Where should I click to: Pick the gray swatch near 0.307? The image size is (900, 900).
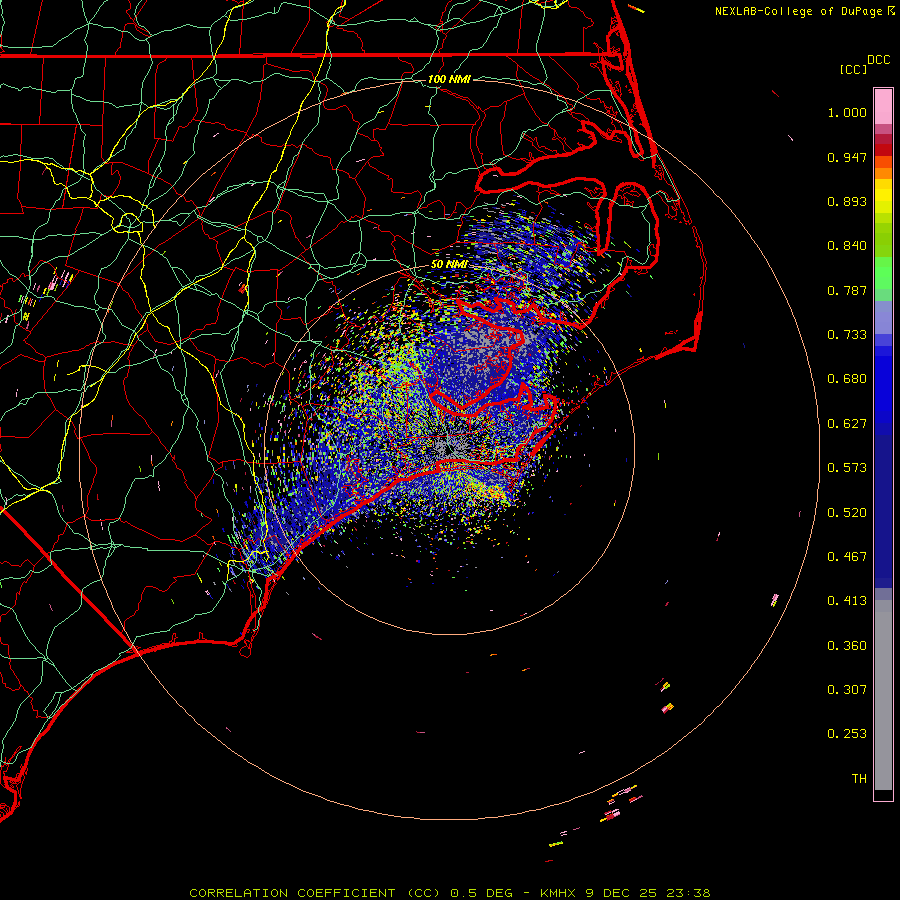click(x=883, y=695)
